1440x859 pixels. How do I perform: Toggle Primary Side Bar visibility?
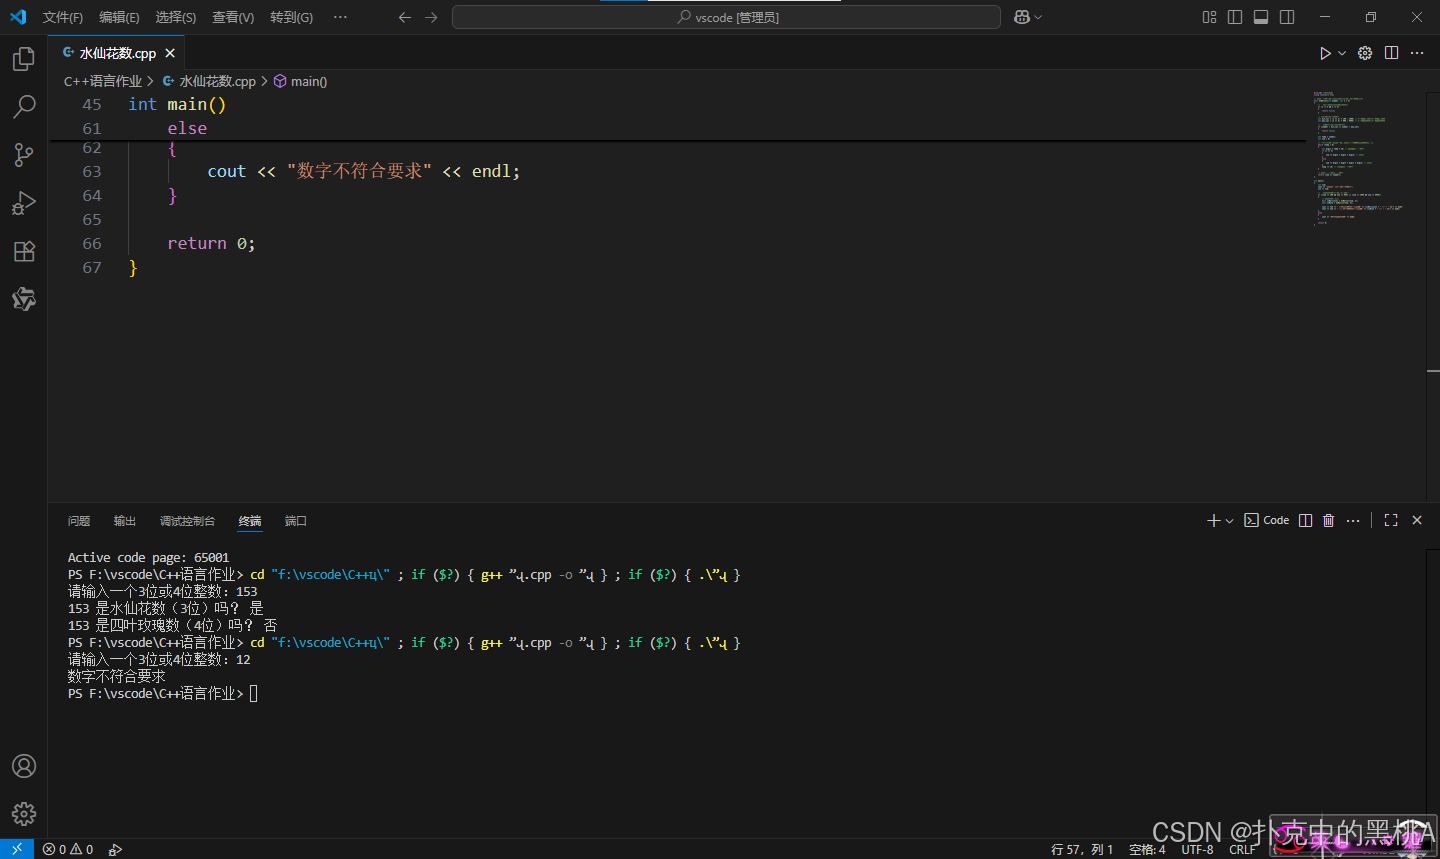(1235, 17)
